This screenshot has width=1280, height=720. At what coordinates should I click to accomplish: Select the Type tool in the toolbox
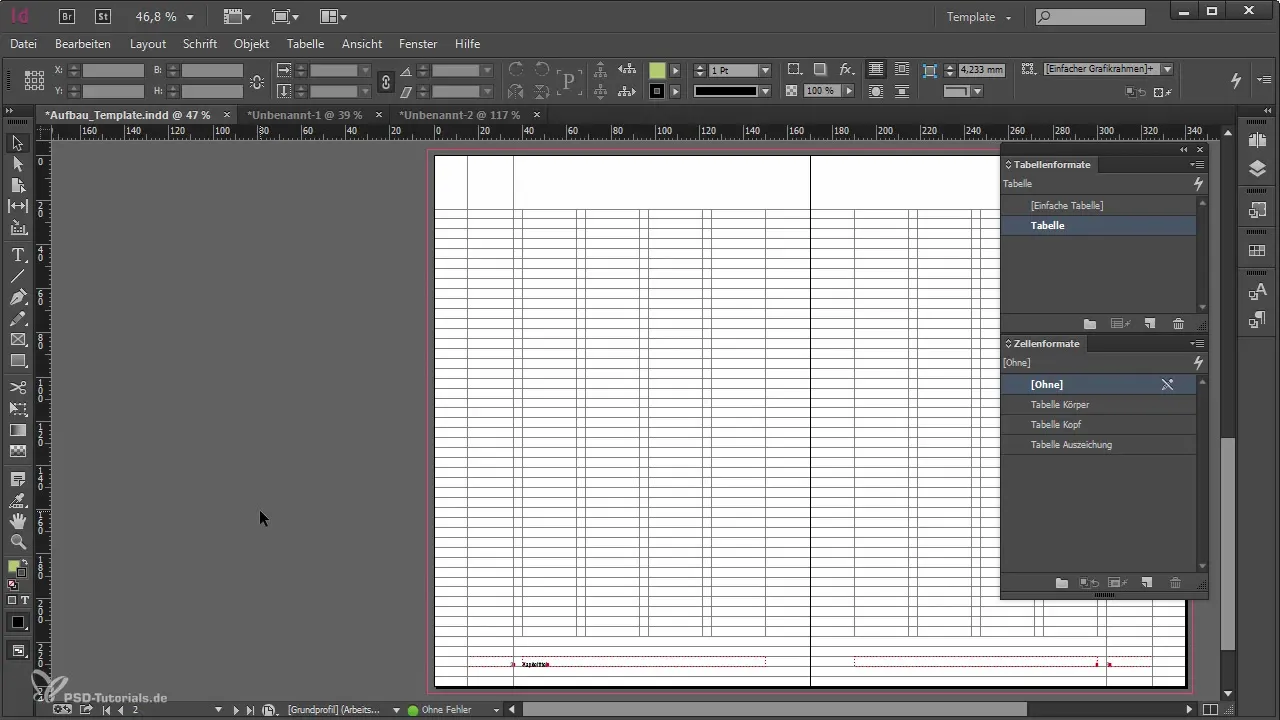click(18, 255)
